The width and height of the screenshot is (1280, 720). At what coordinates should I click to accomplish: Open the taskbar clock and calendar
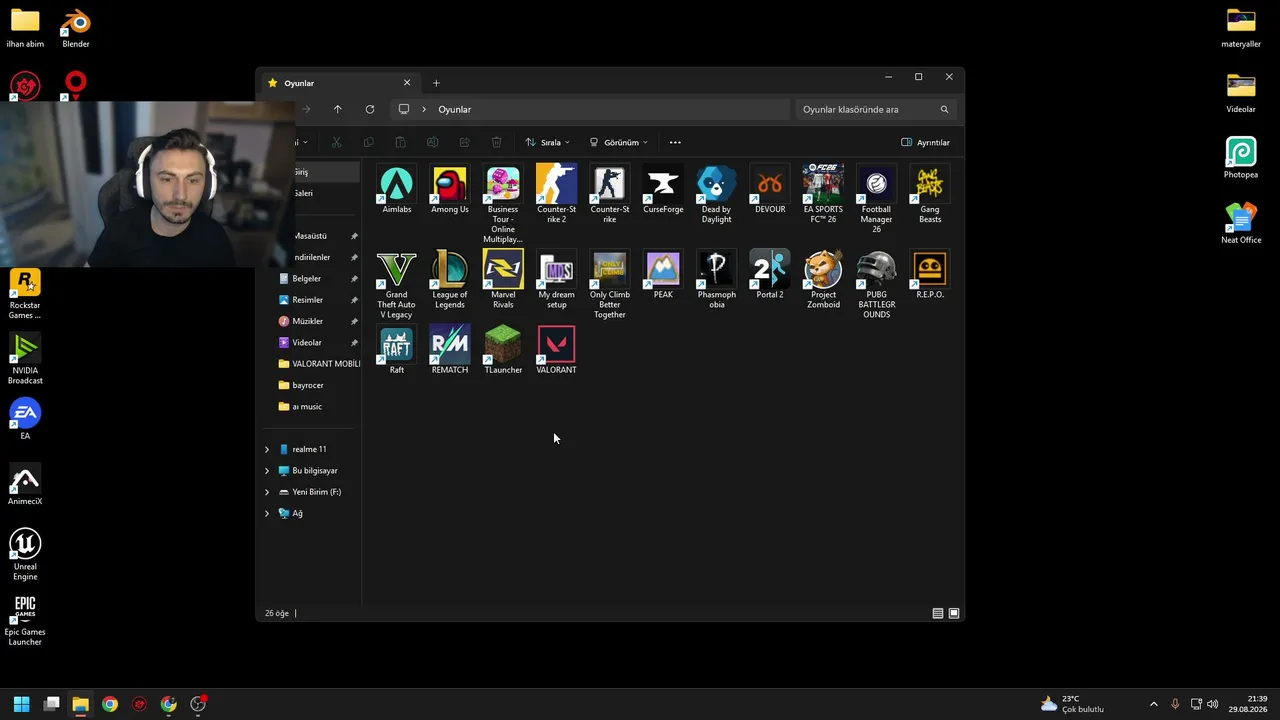[1250, 704]
